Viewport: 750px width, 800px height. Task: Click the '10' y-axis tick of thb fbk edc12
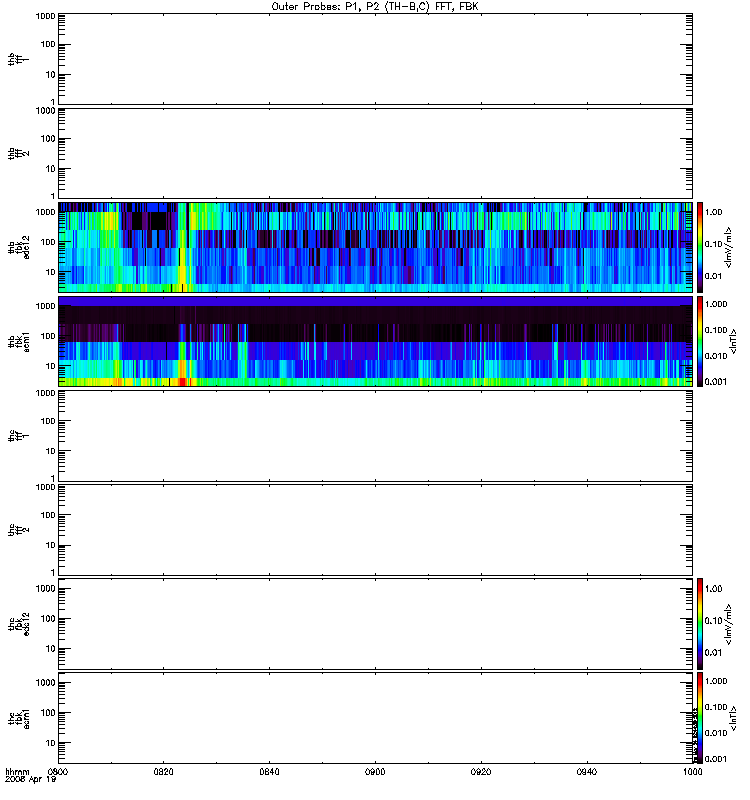51,272
